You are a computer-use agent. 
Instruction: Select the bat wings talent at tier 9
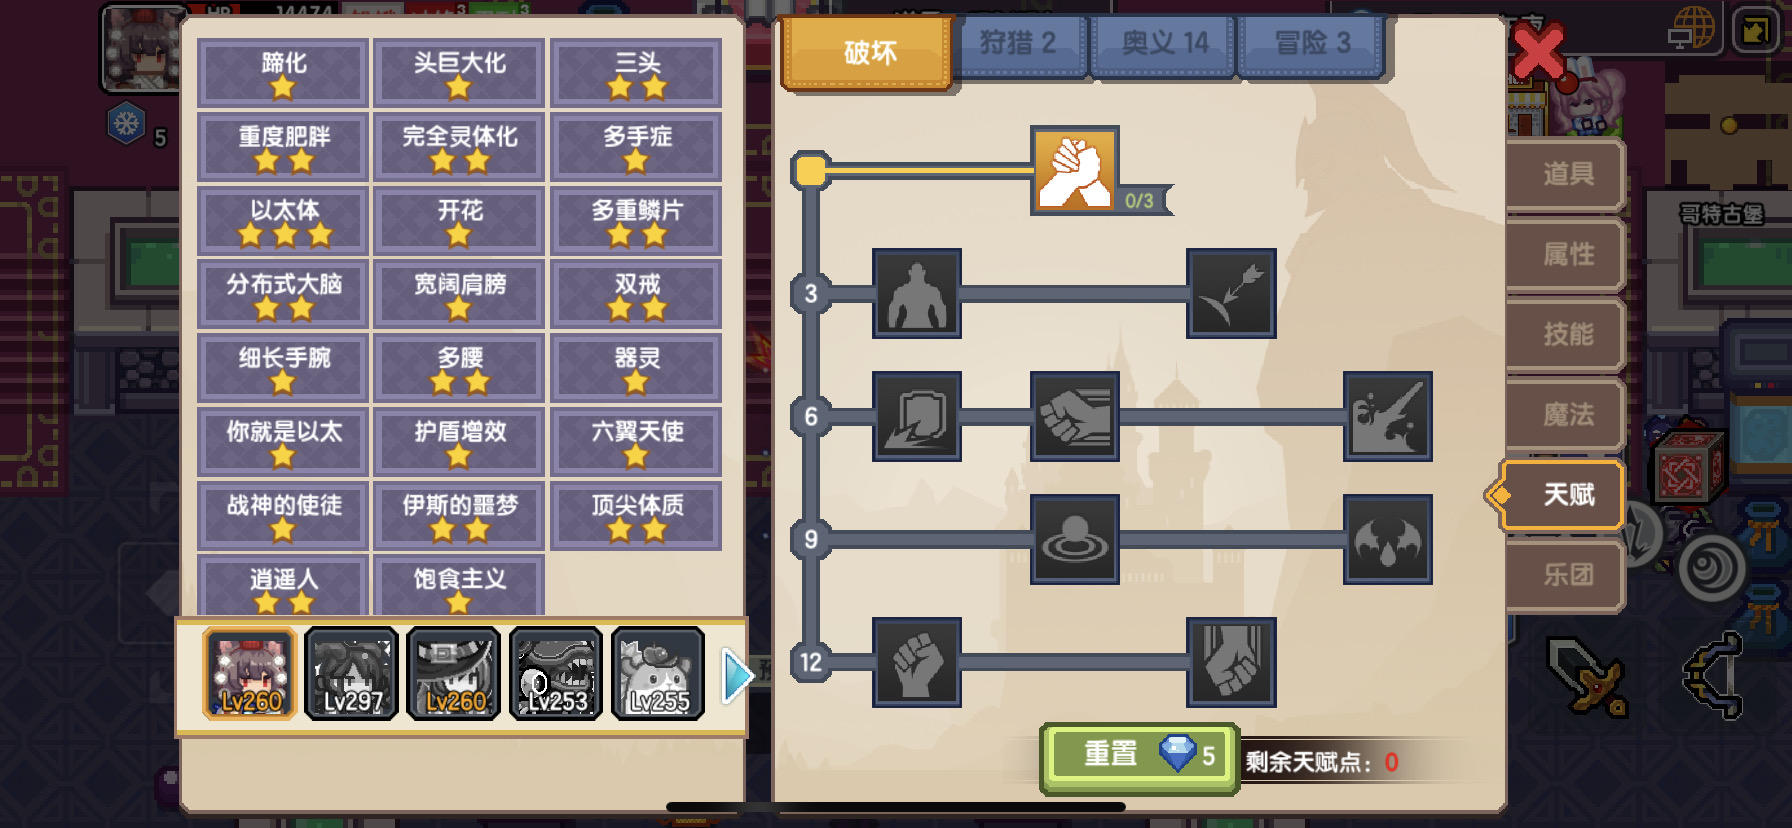pos(1388,539)
